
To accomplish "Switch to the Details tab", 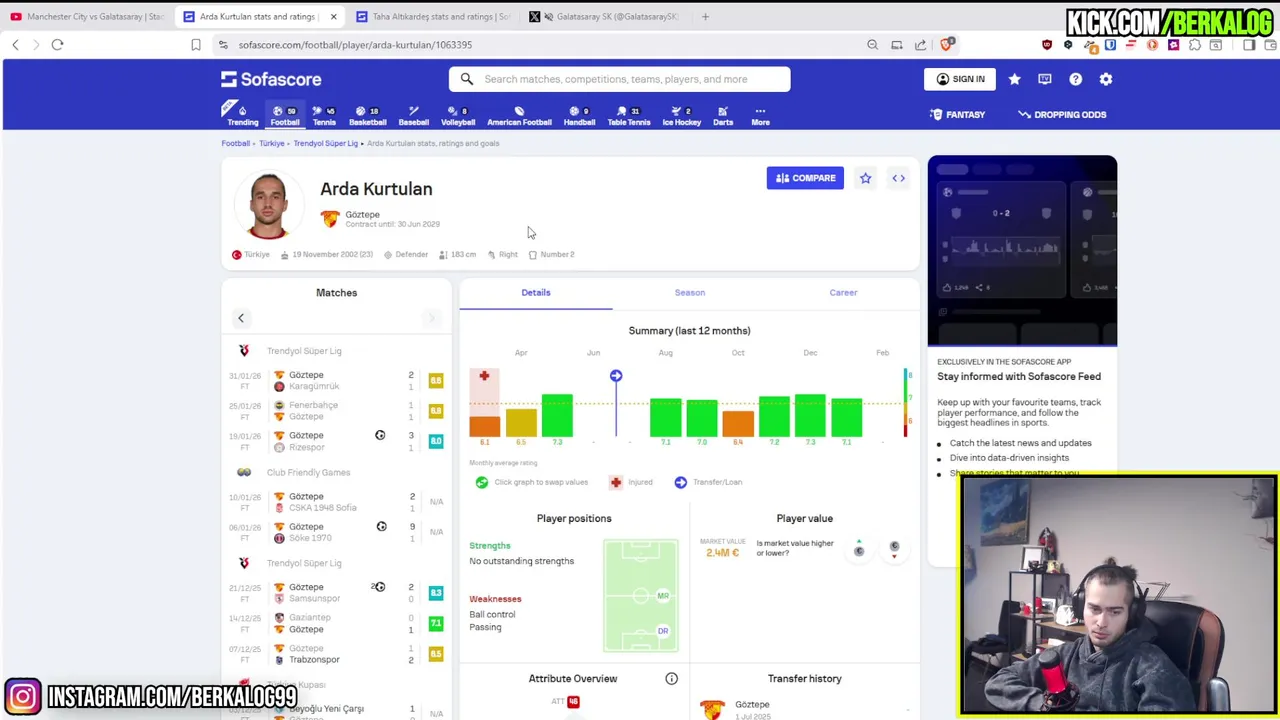I will pos(536,293).
